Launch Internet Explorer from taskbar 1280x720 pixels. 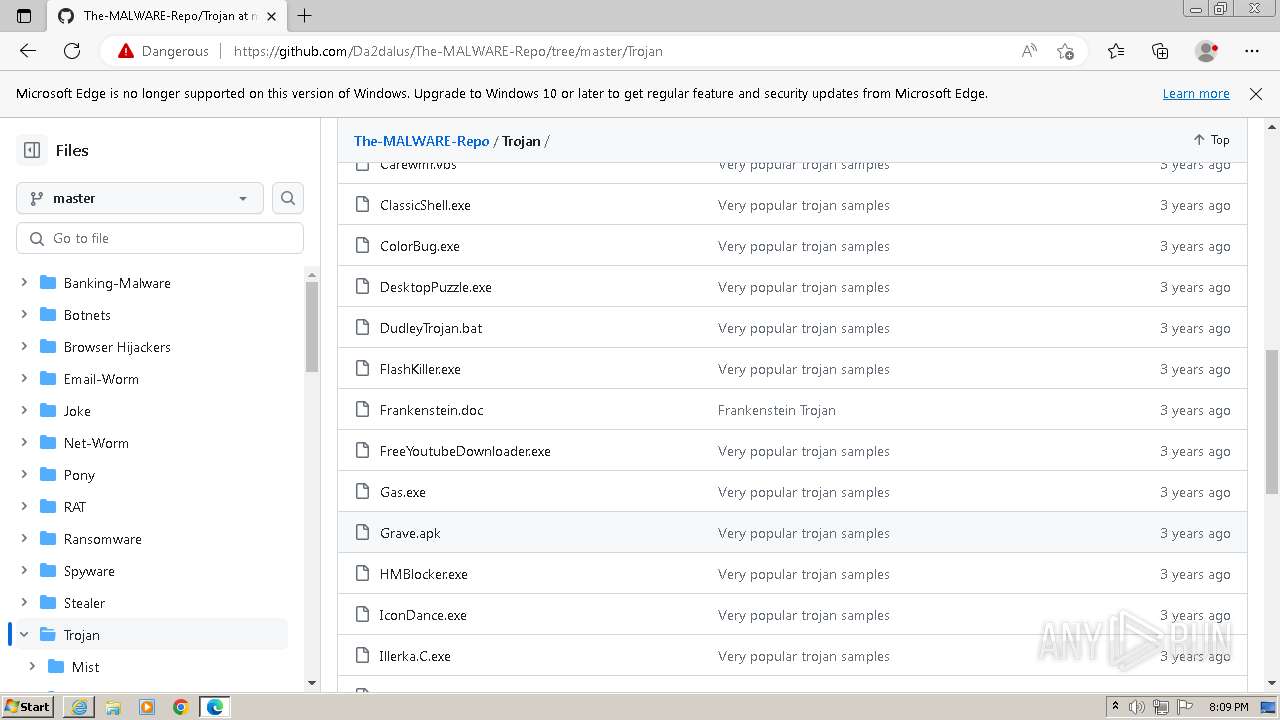(79, 707)
